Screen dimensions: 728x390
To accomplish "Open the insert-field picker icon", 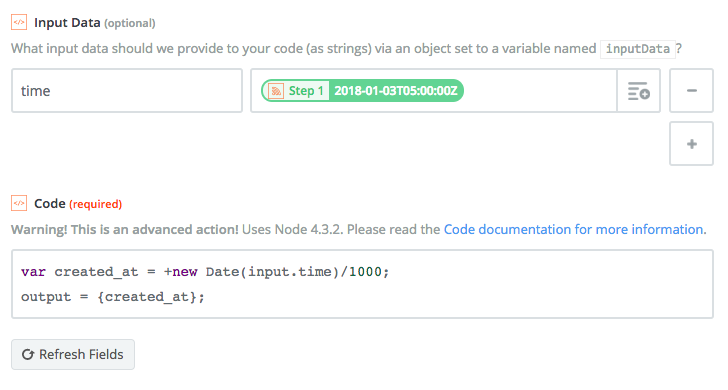I will [638, 91].
